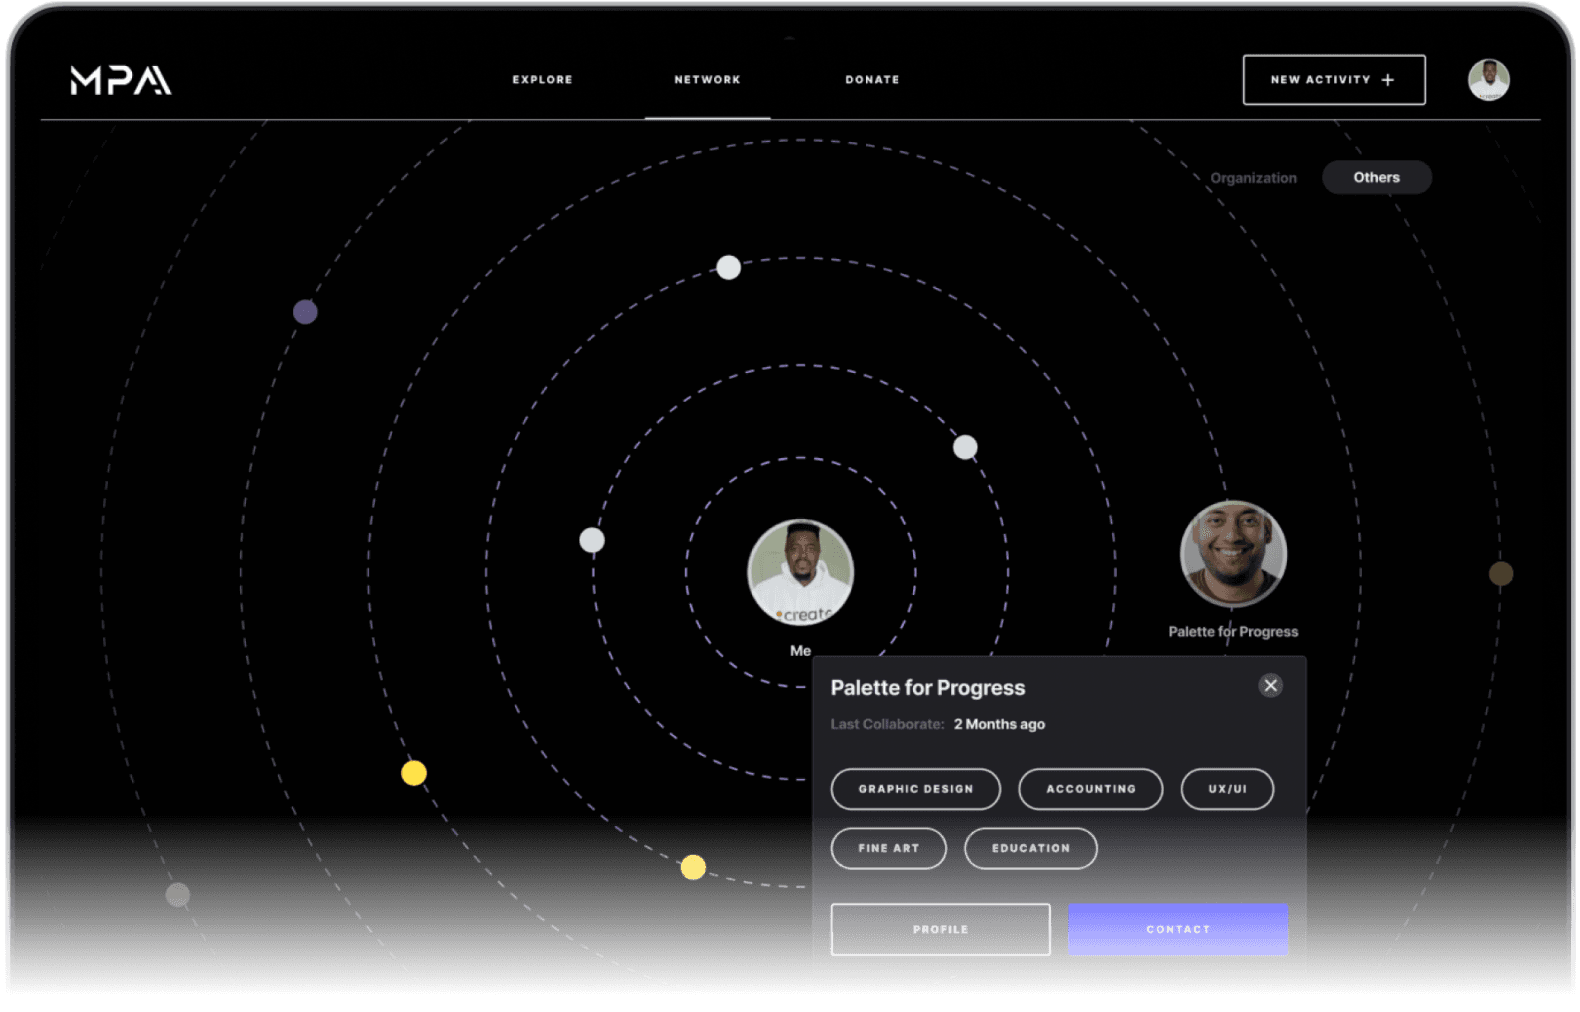Open the Explore page
Screen dimensions: 1580x1012
(x=543, y=80)
